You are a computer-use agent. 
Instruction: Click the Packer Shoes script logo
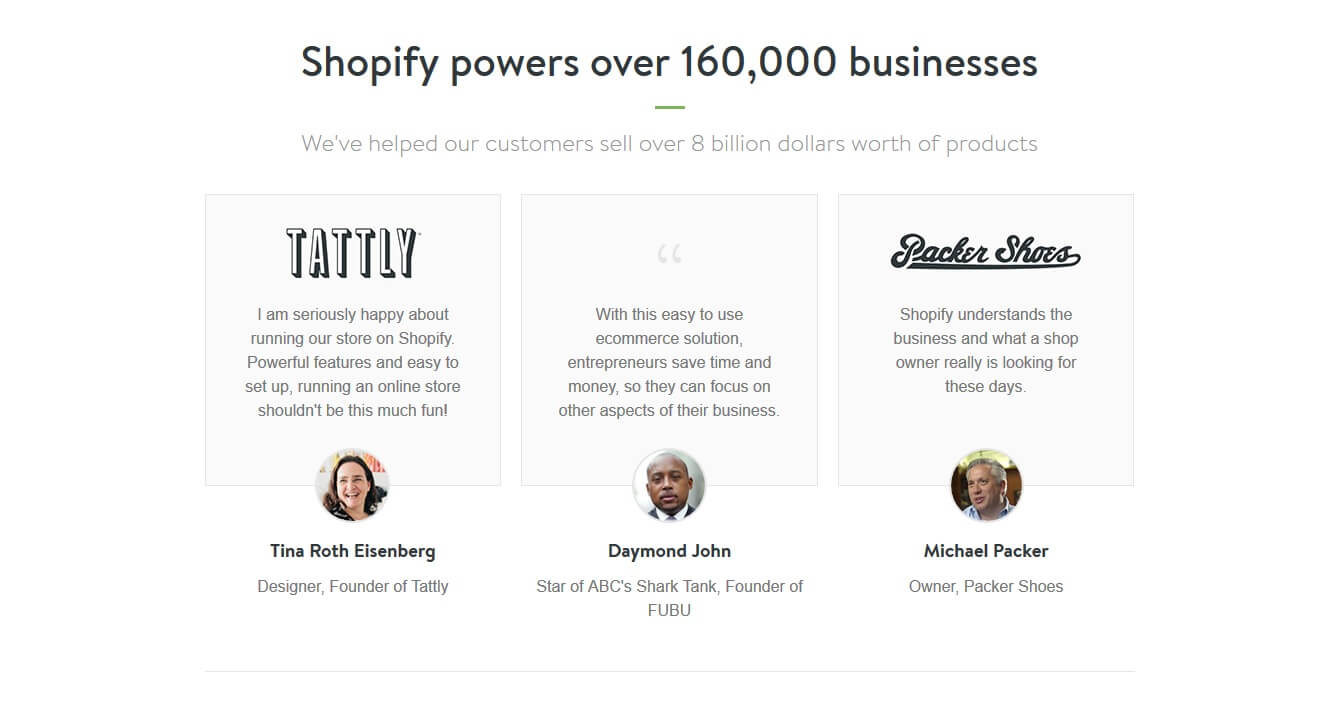click(985, 252)
